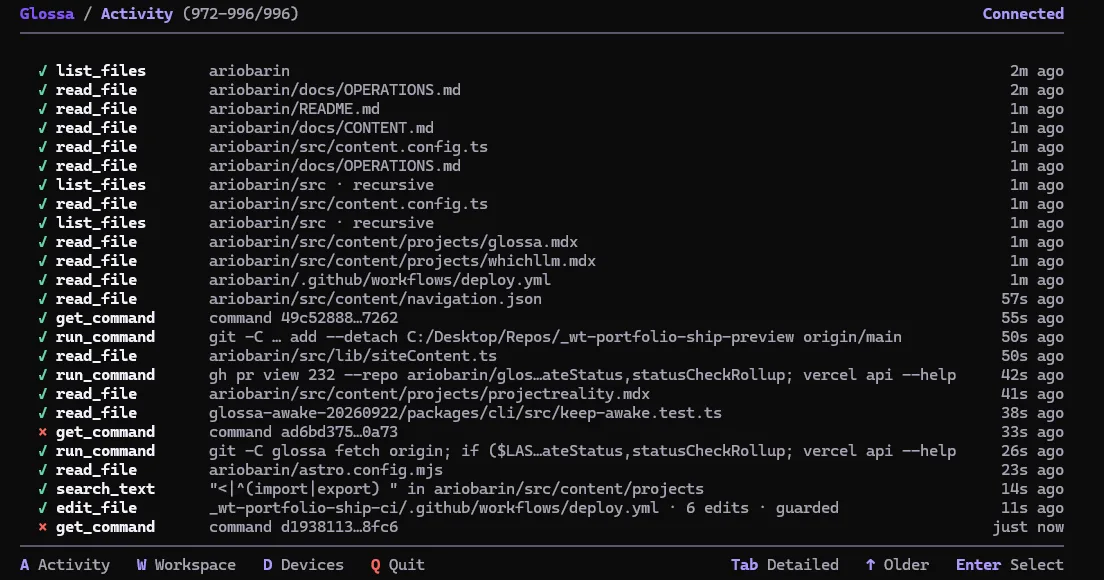This screenshot has width=1104, height=580.
Task: Select the read_file OPERATIONS.md entry from 1m ago
Action: pos(551,166)
